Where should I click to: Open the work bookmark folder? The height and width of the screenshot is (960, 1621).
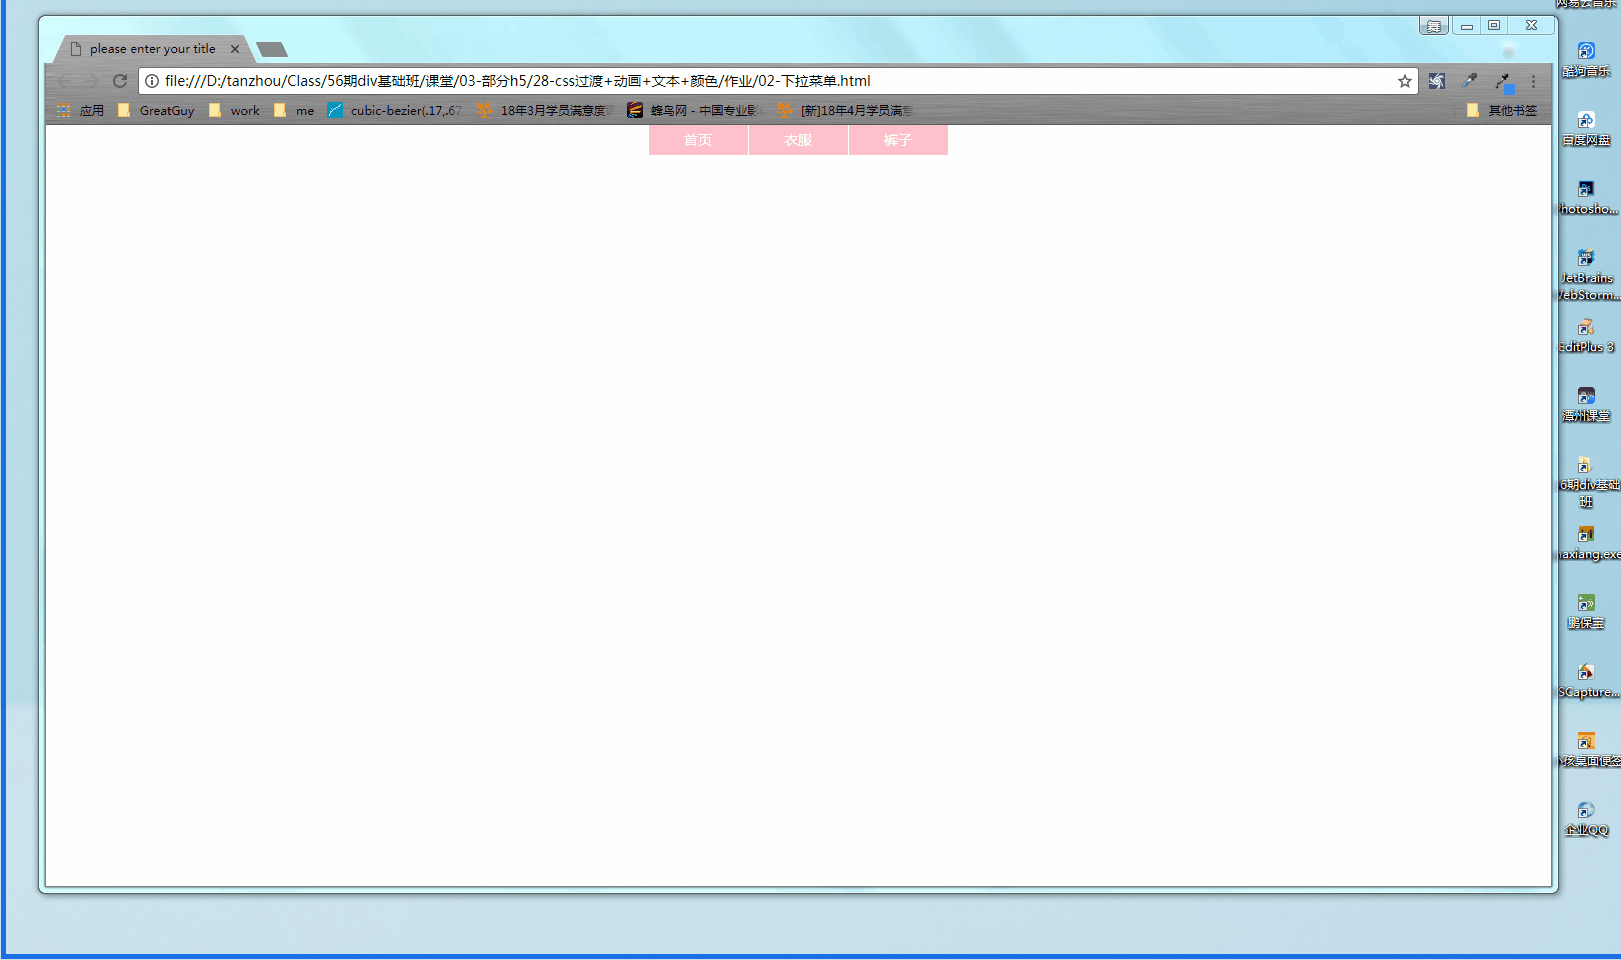[x=234, y=111]
